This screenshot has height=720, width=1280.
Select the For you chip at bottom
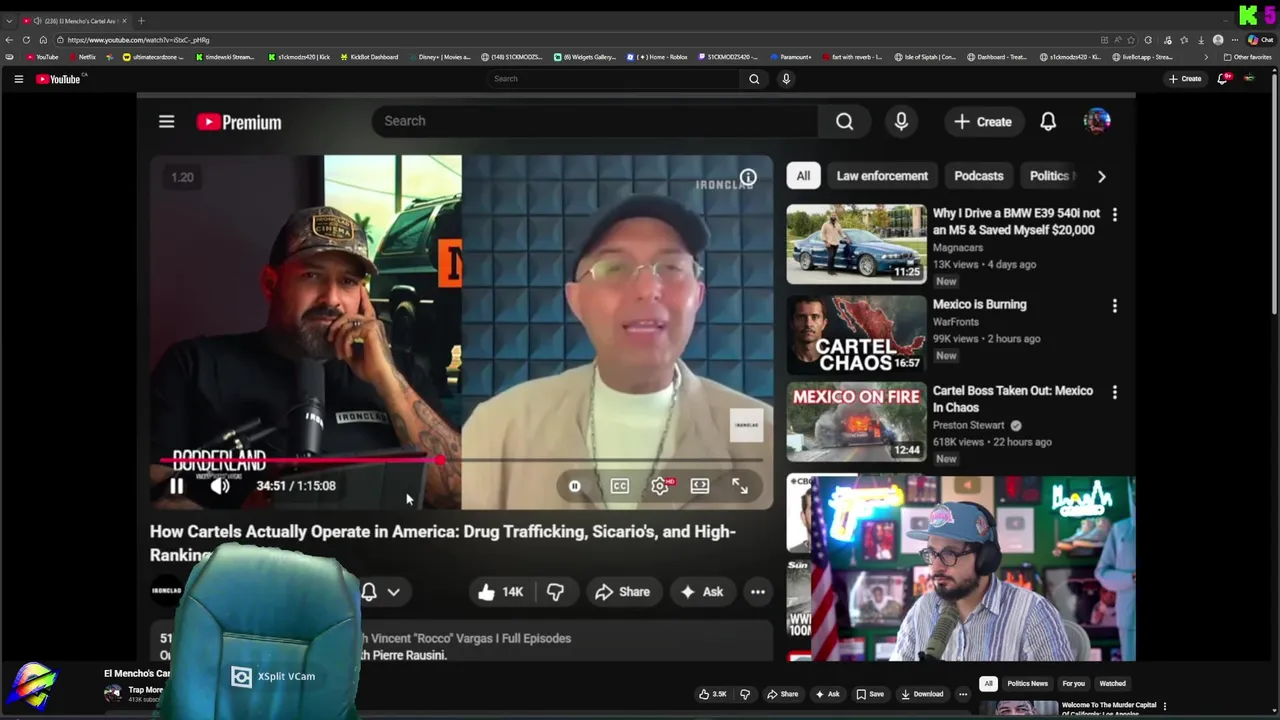[x=1074, y=684]
